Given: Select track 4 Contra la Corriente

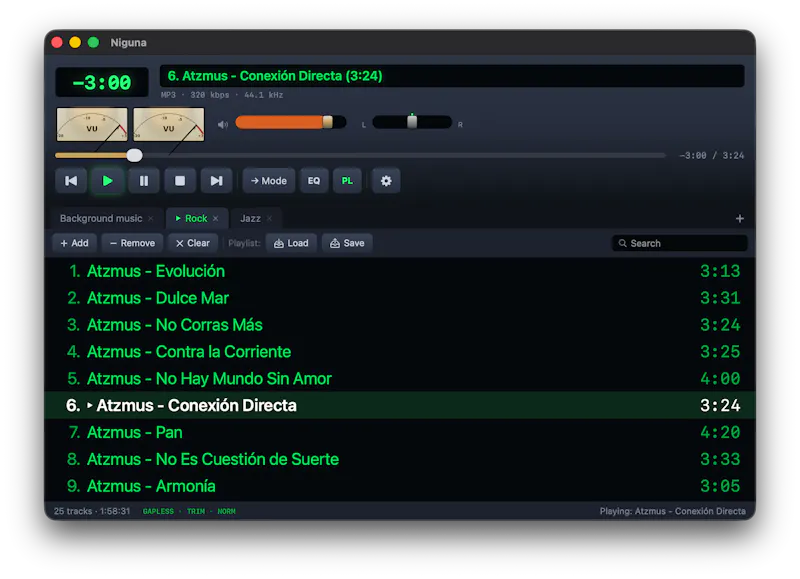Looking at the screenshot, I should [400, 351].
